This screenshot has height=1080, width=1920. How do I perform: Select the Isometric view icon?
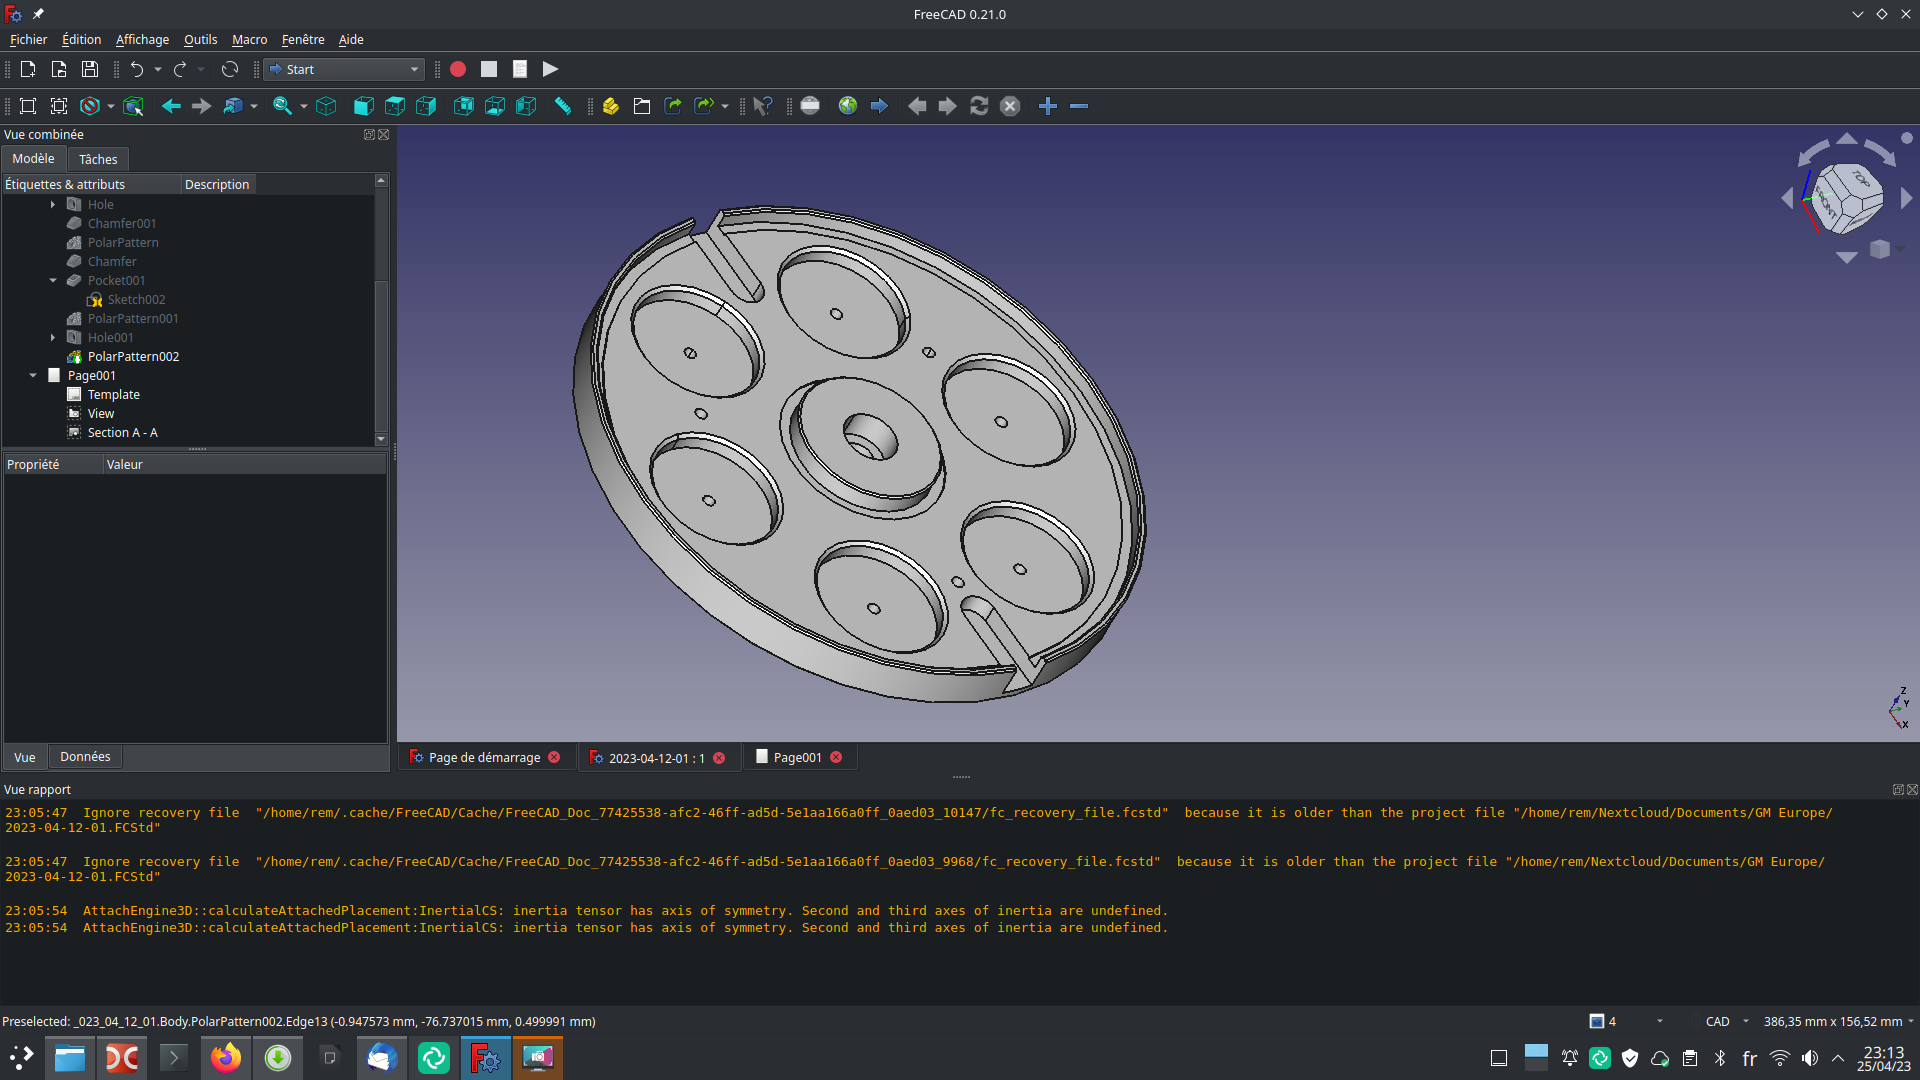(x=326, y=105)
